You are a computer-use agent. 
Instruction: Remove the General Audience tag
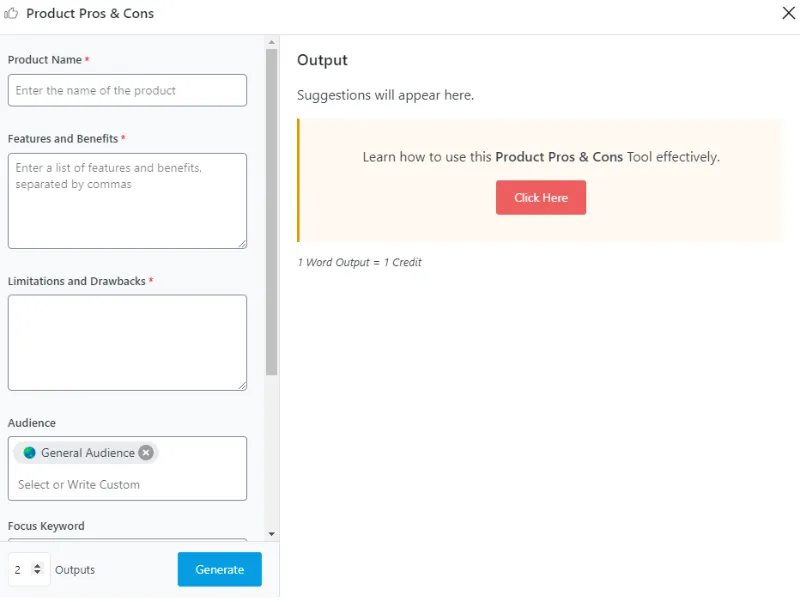coord(146,453)
